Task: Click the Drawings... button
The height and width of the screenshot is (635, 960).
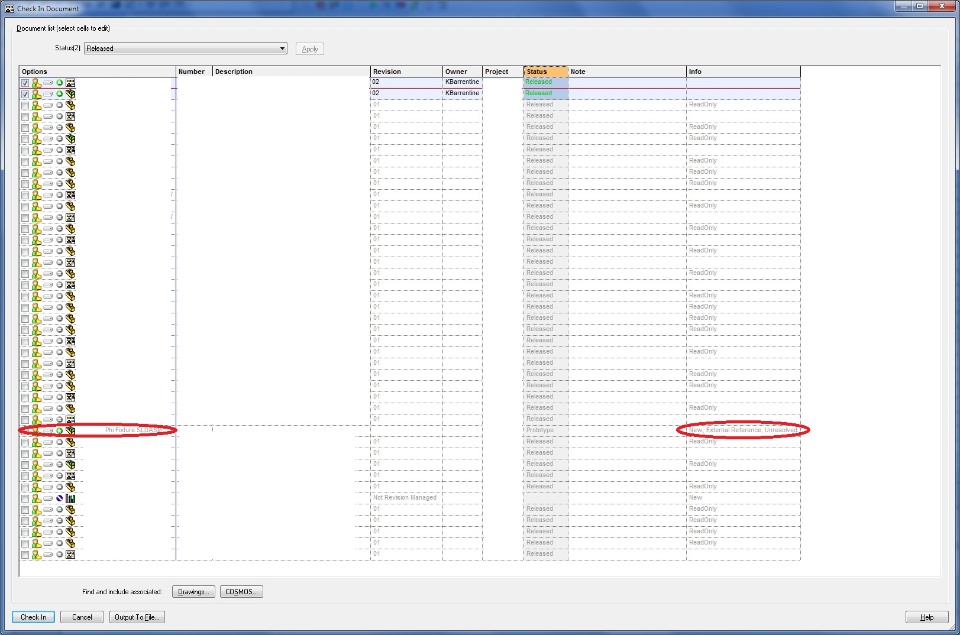Action: click(193, 592)
